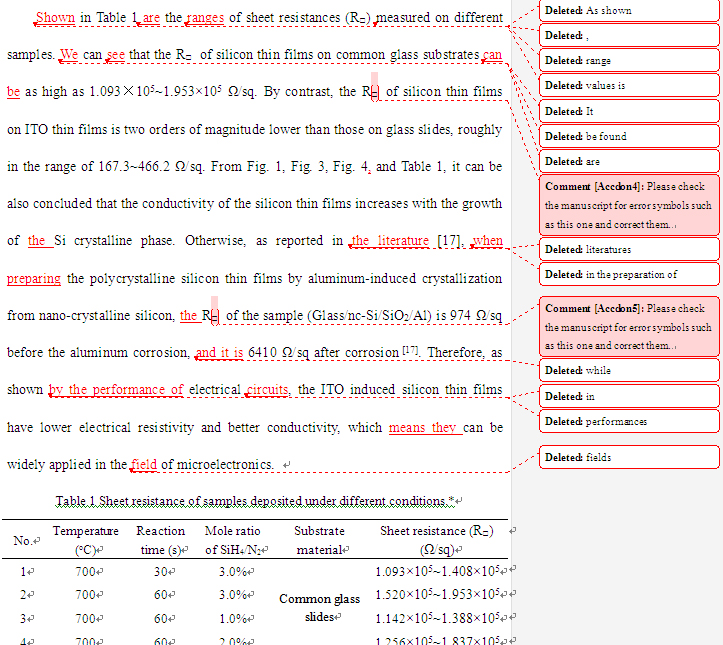
Task: Click the "Deleted: fields" revision balloon
Action: (629, 458)
